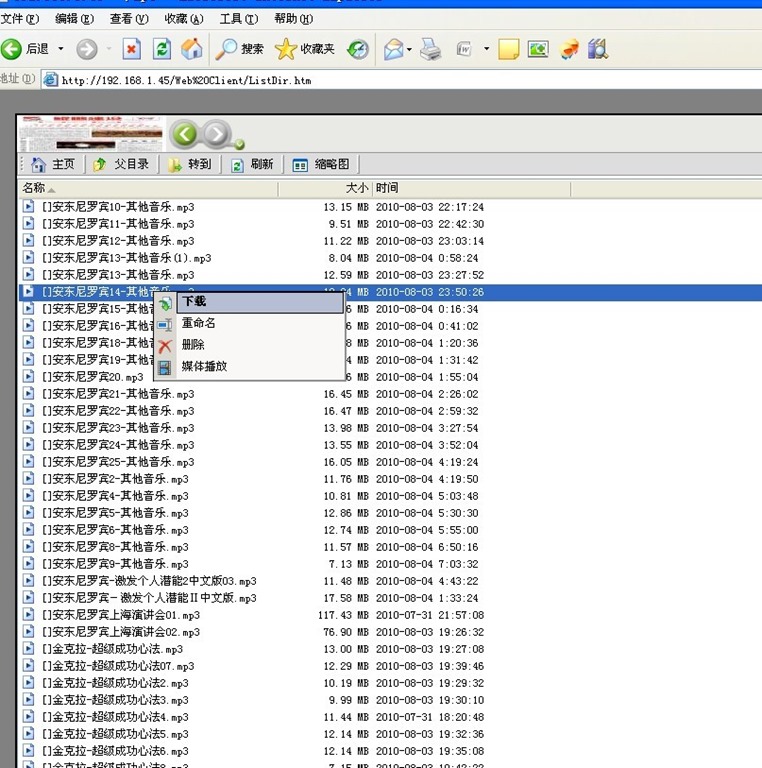Go to the IE Home page icon
The height and width of the screenshot is (768, 762).
(192, 49)
